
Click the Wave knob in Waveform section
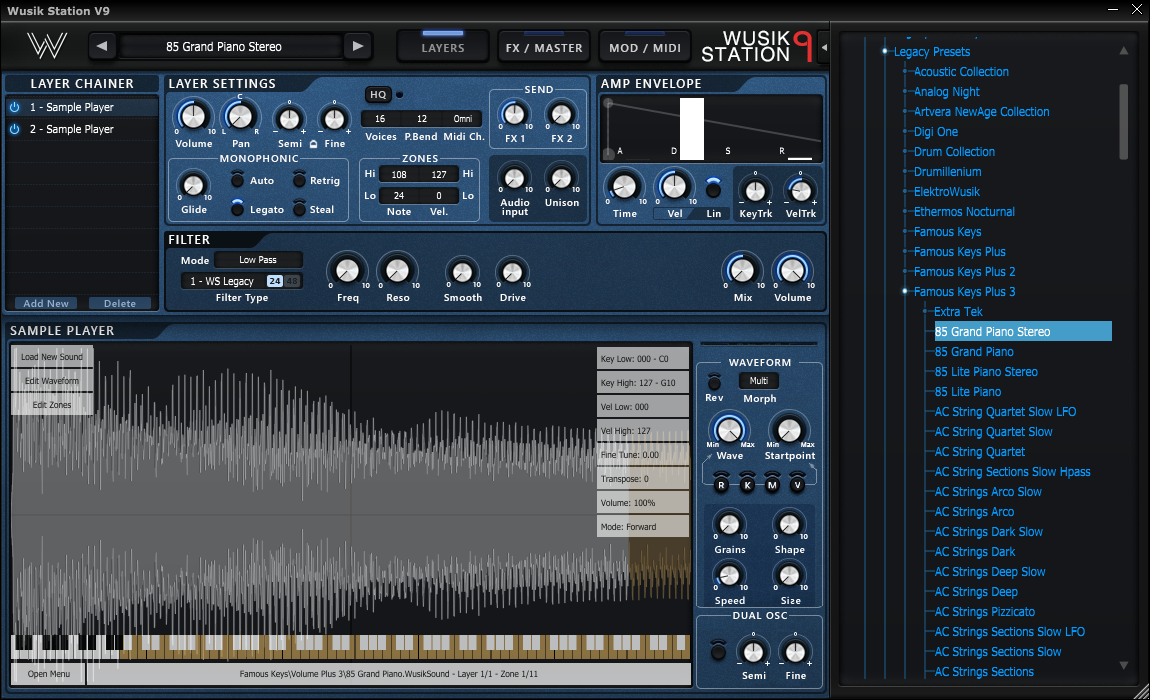pyautogui.click(x=729, y=430)
